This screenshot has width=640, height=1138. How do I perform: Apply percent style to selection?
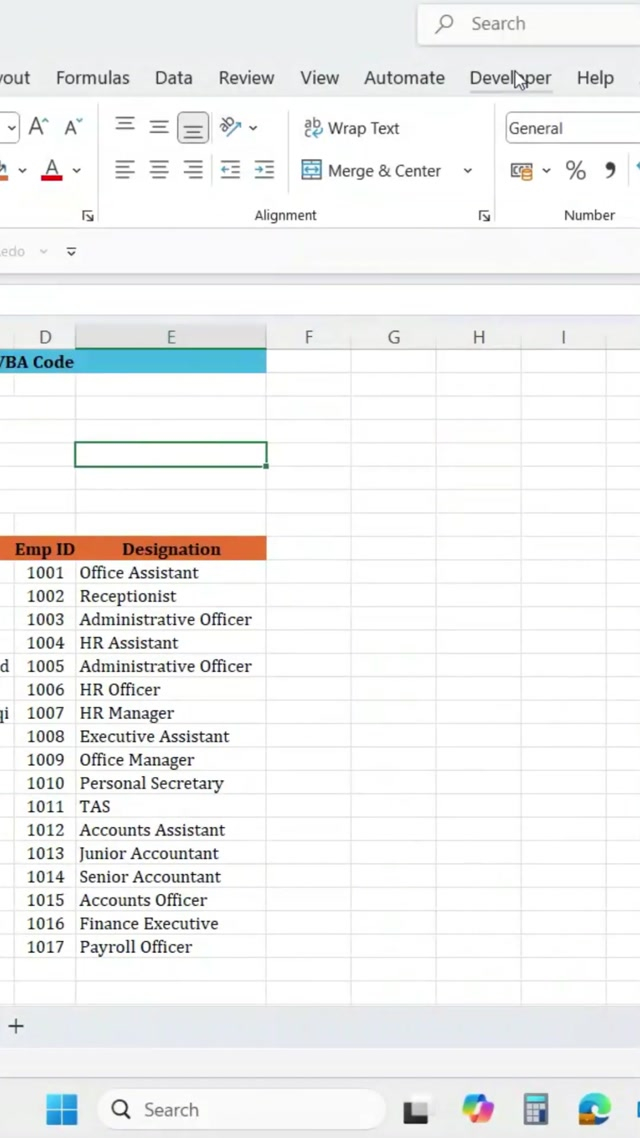point(575,171)
